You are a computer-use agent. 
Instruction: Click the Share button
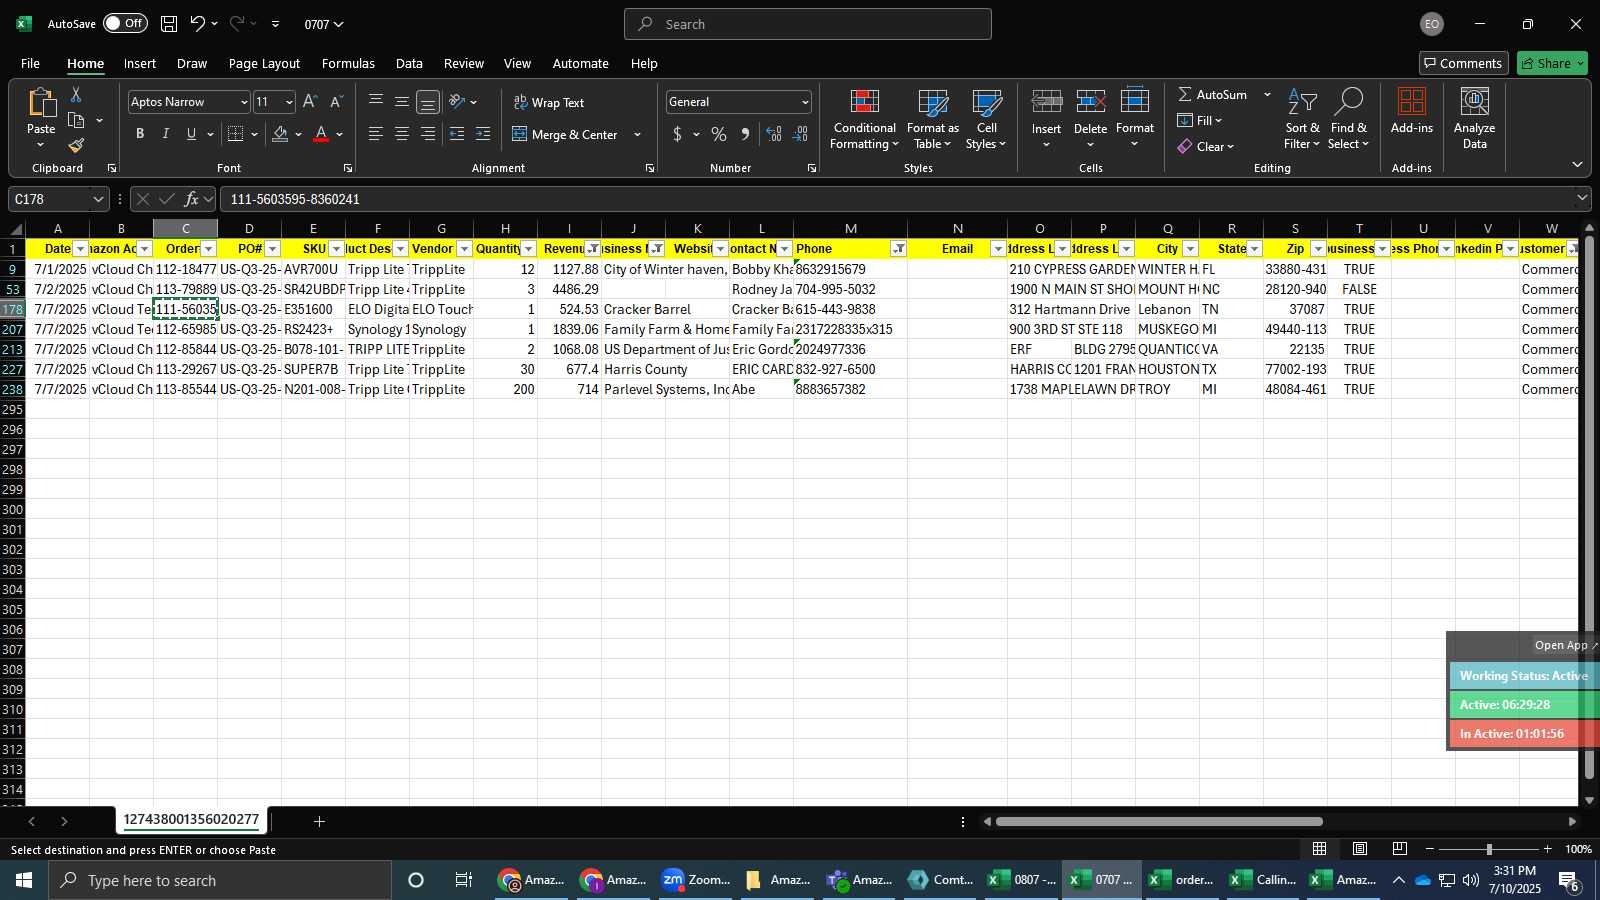tap(1552, 63)
